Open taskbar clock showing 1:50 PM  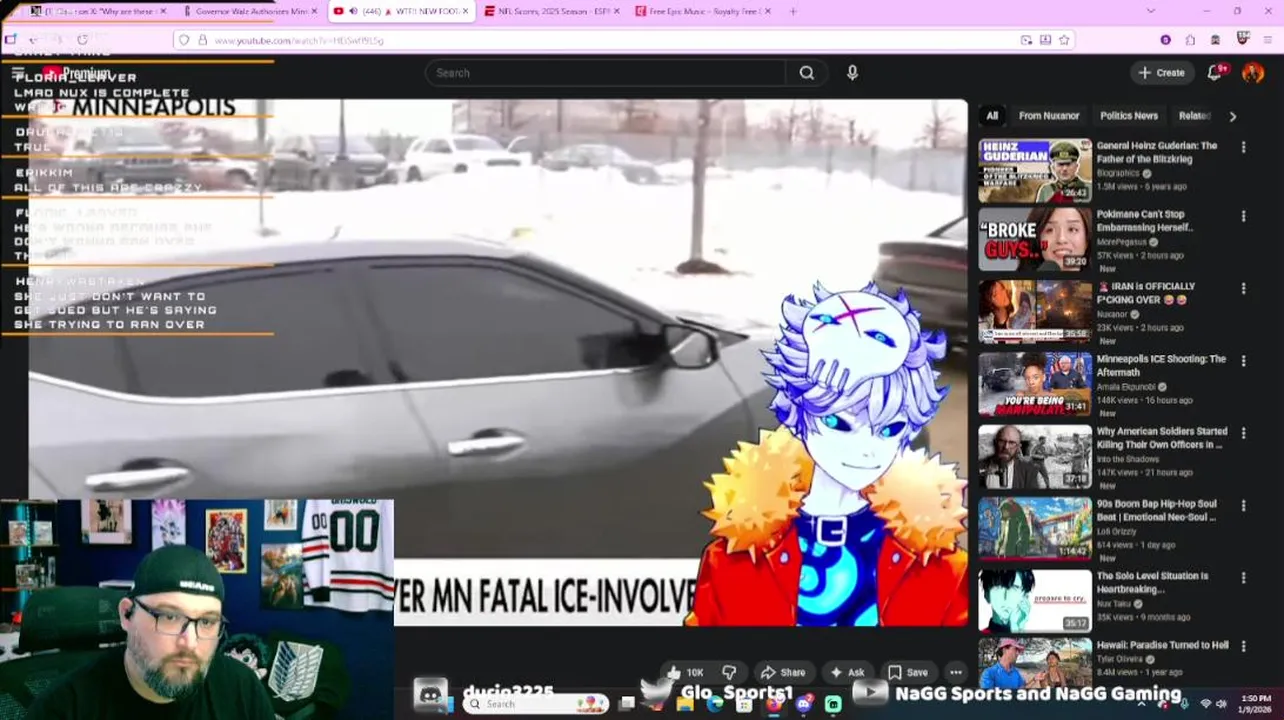click(x=1256, y=704)
